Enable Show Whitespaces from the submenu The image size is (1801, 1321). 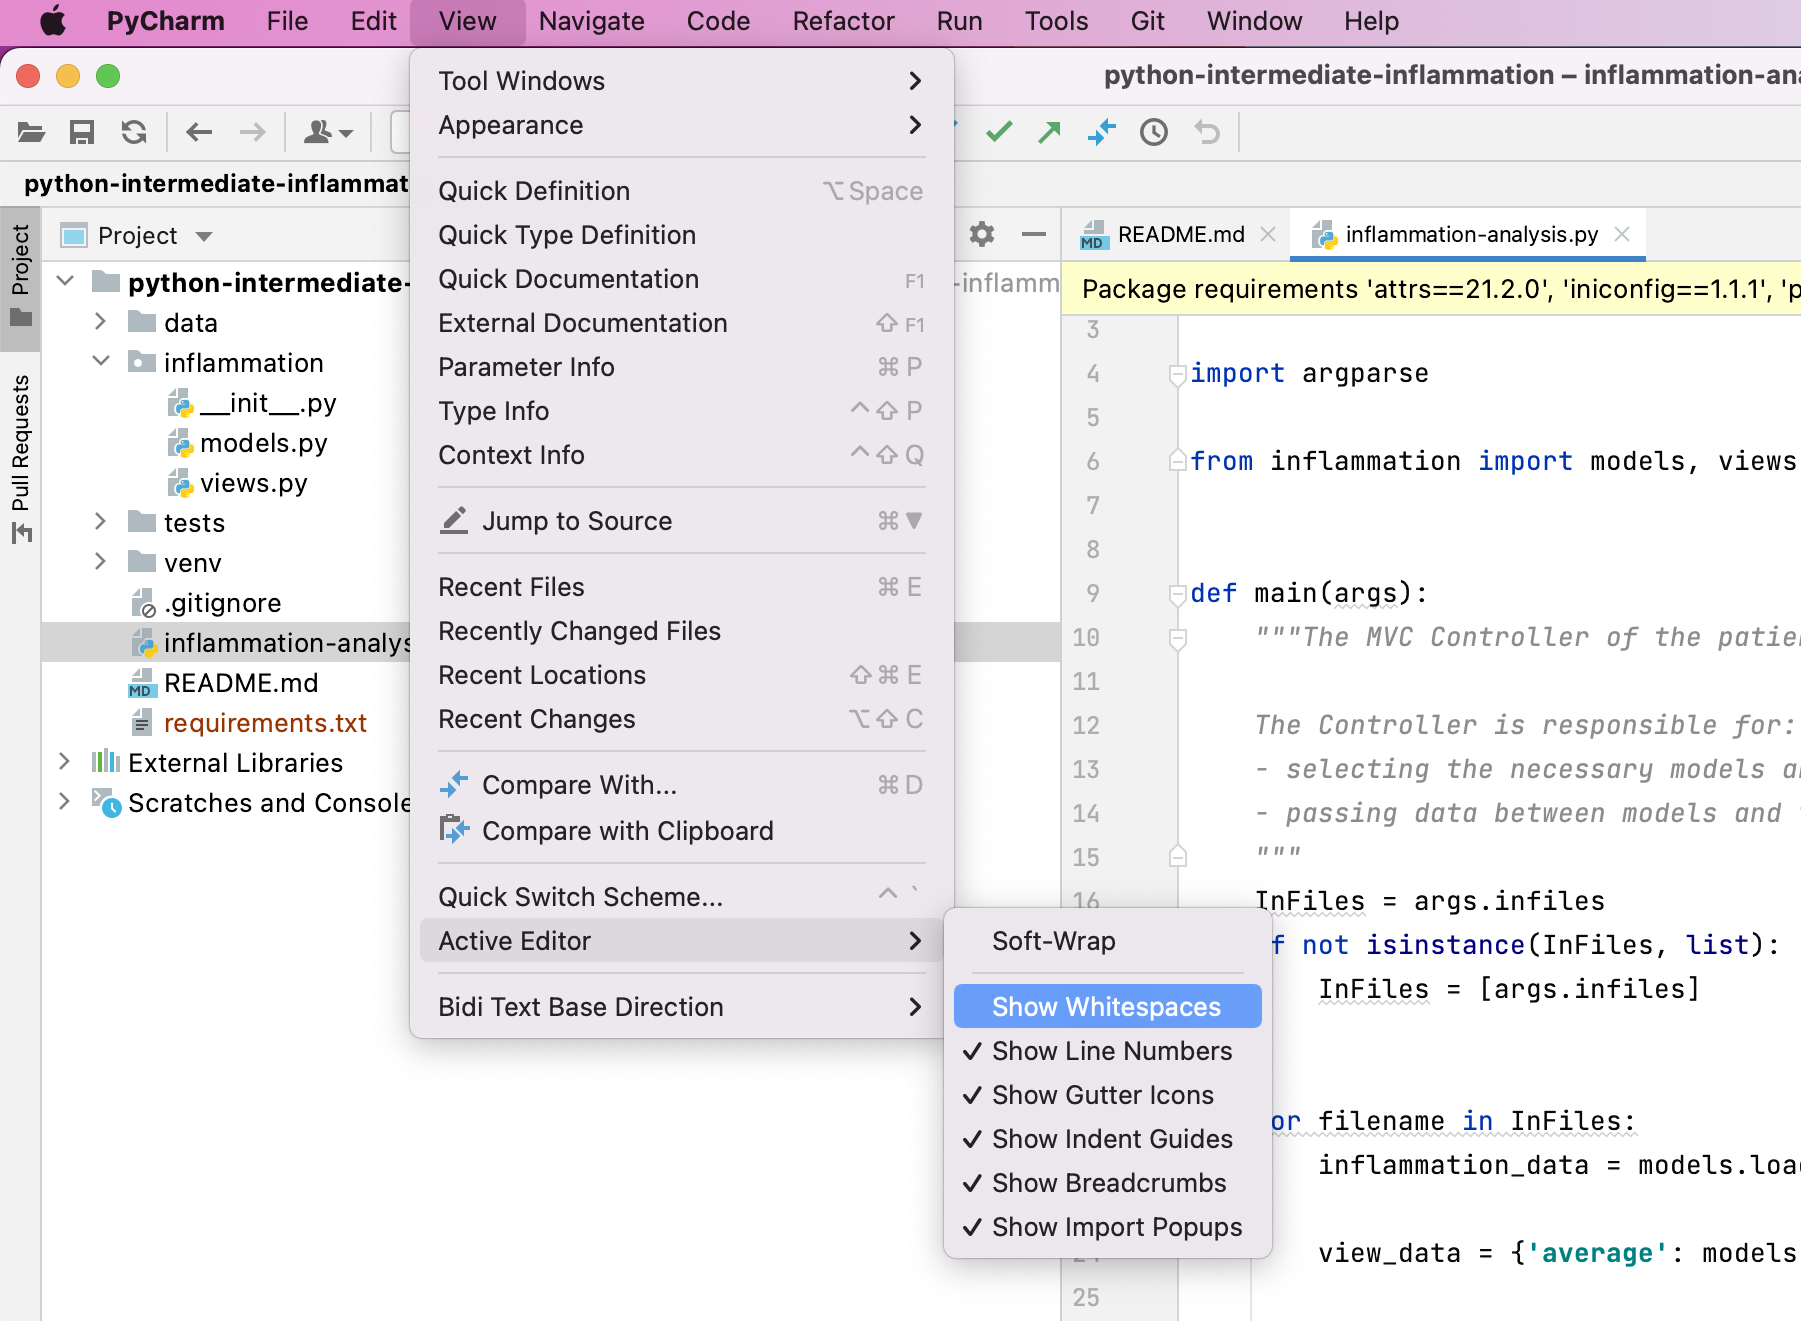pos(1106,1006)
